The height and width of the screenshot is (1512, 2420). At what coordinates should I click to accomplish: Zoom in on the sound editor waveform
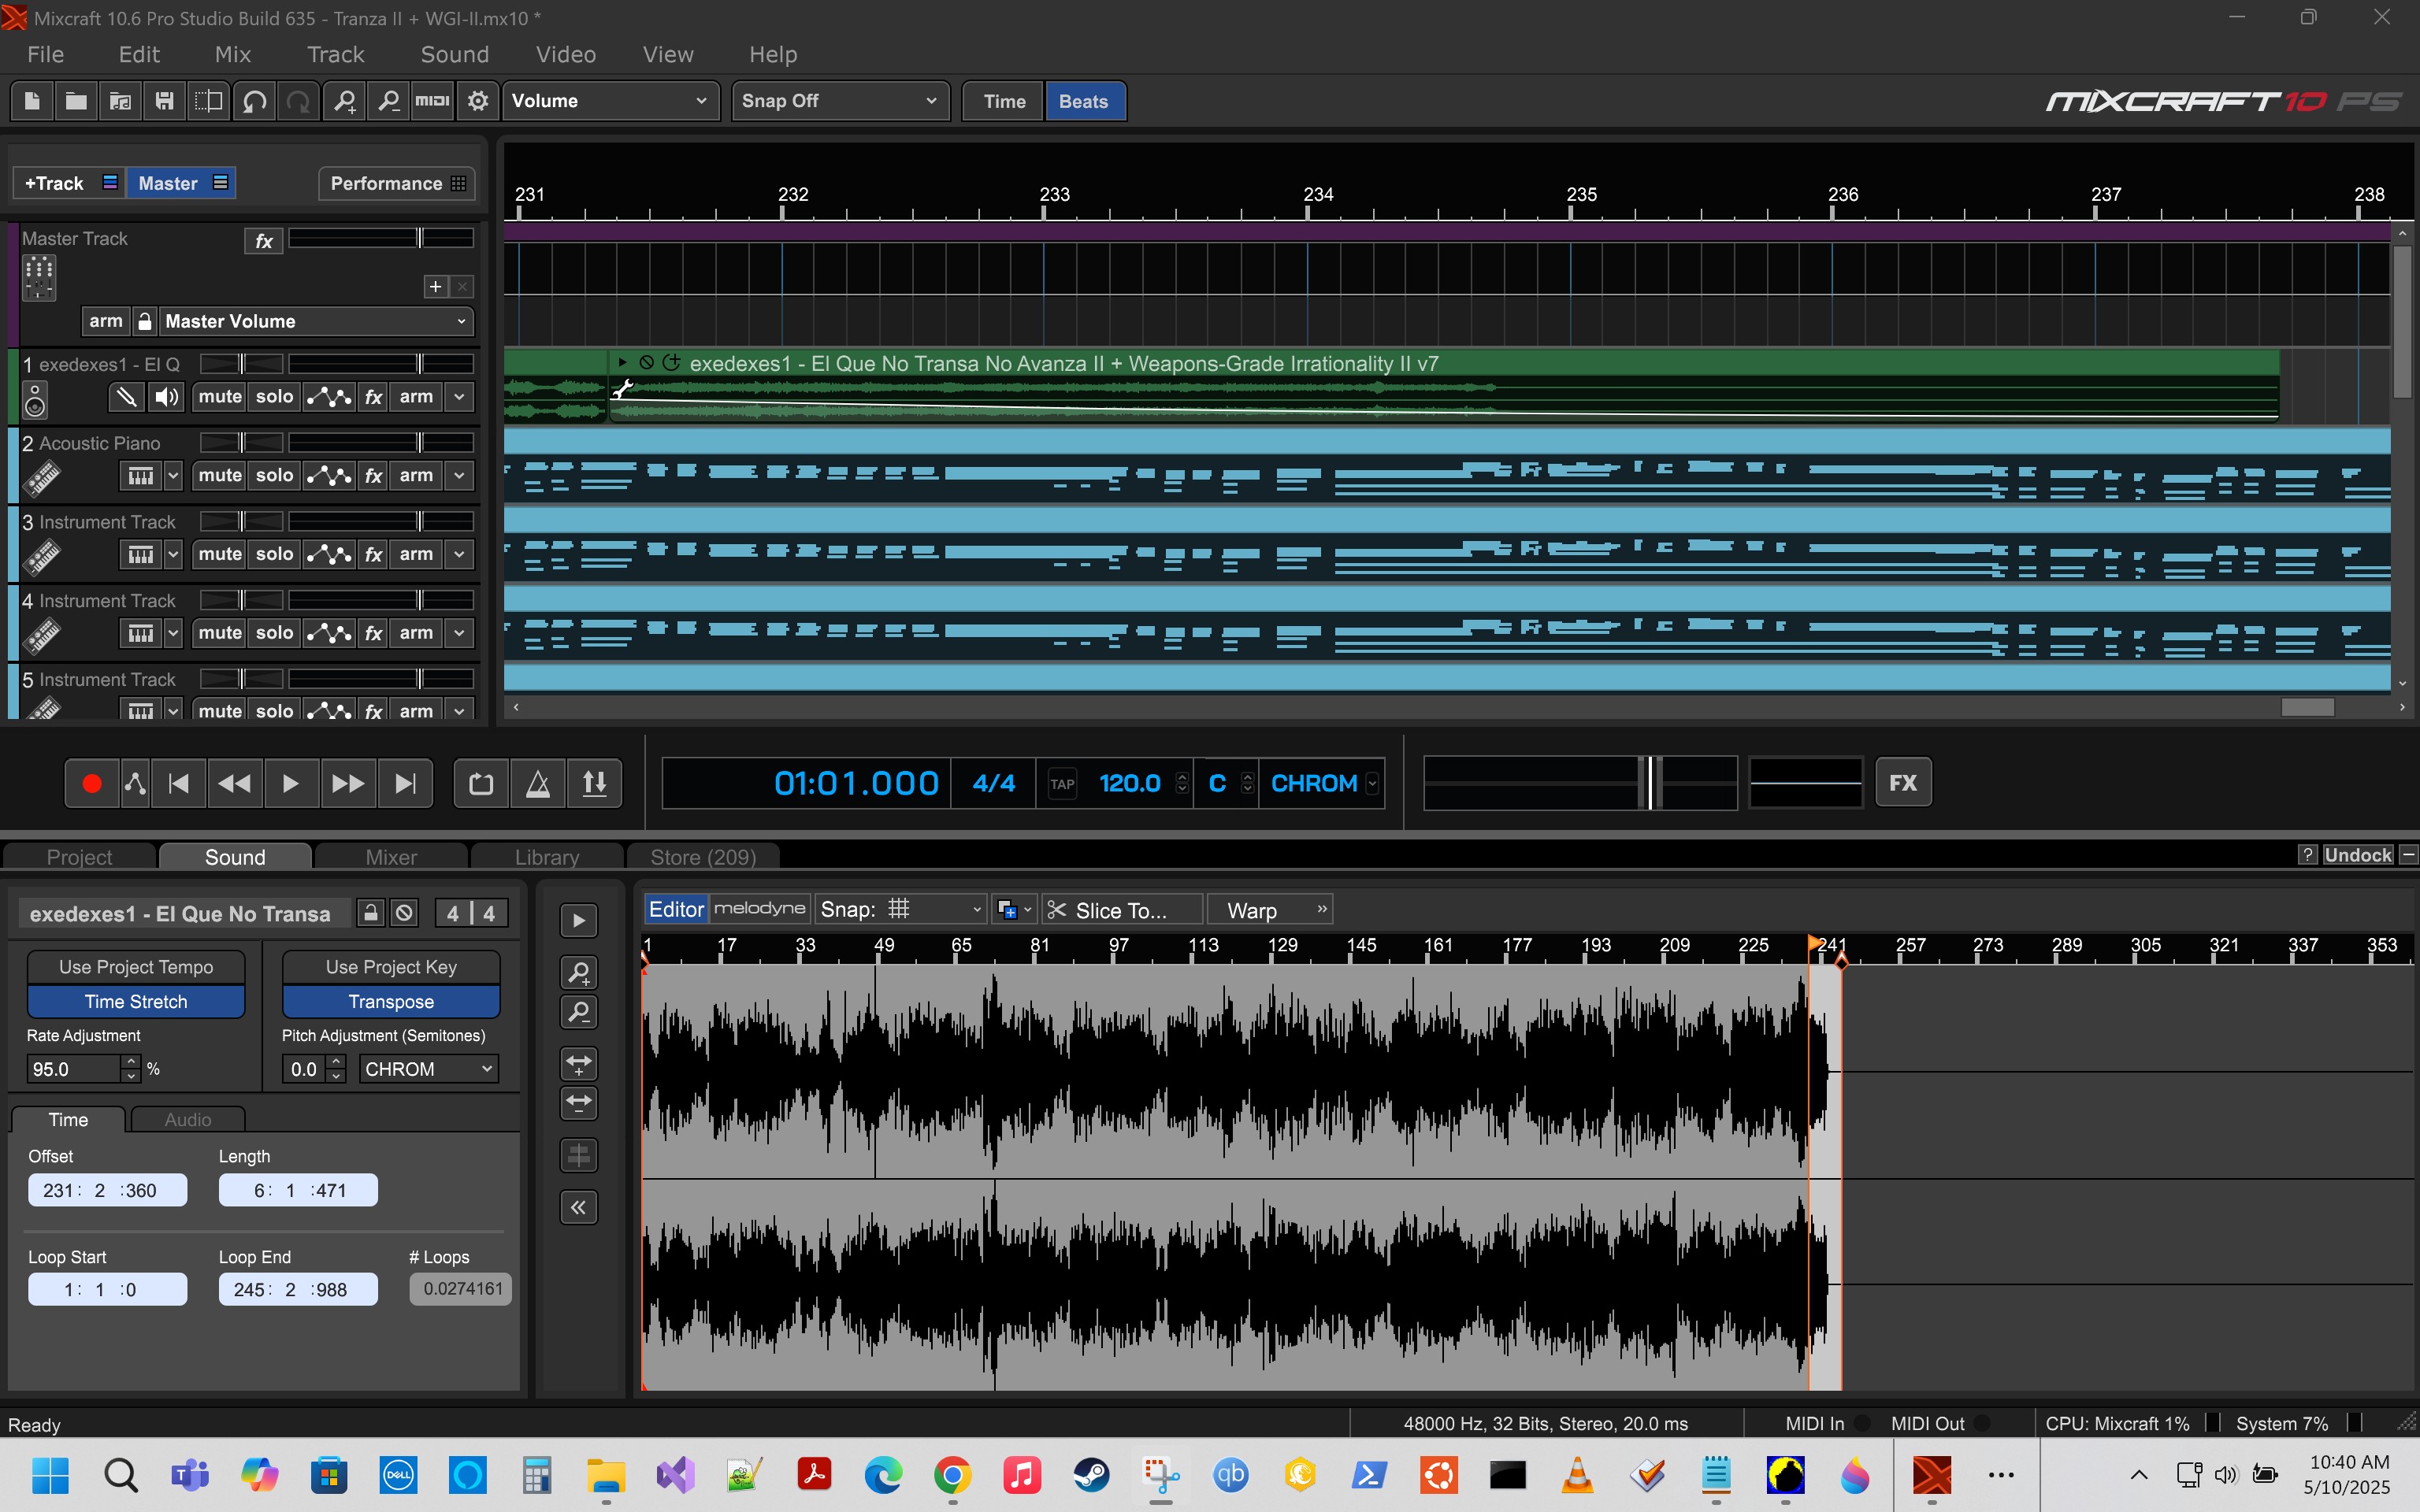click(579, 972)
